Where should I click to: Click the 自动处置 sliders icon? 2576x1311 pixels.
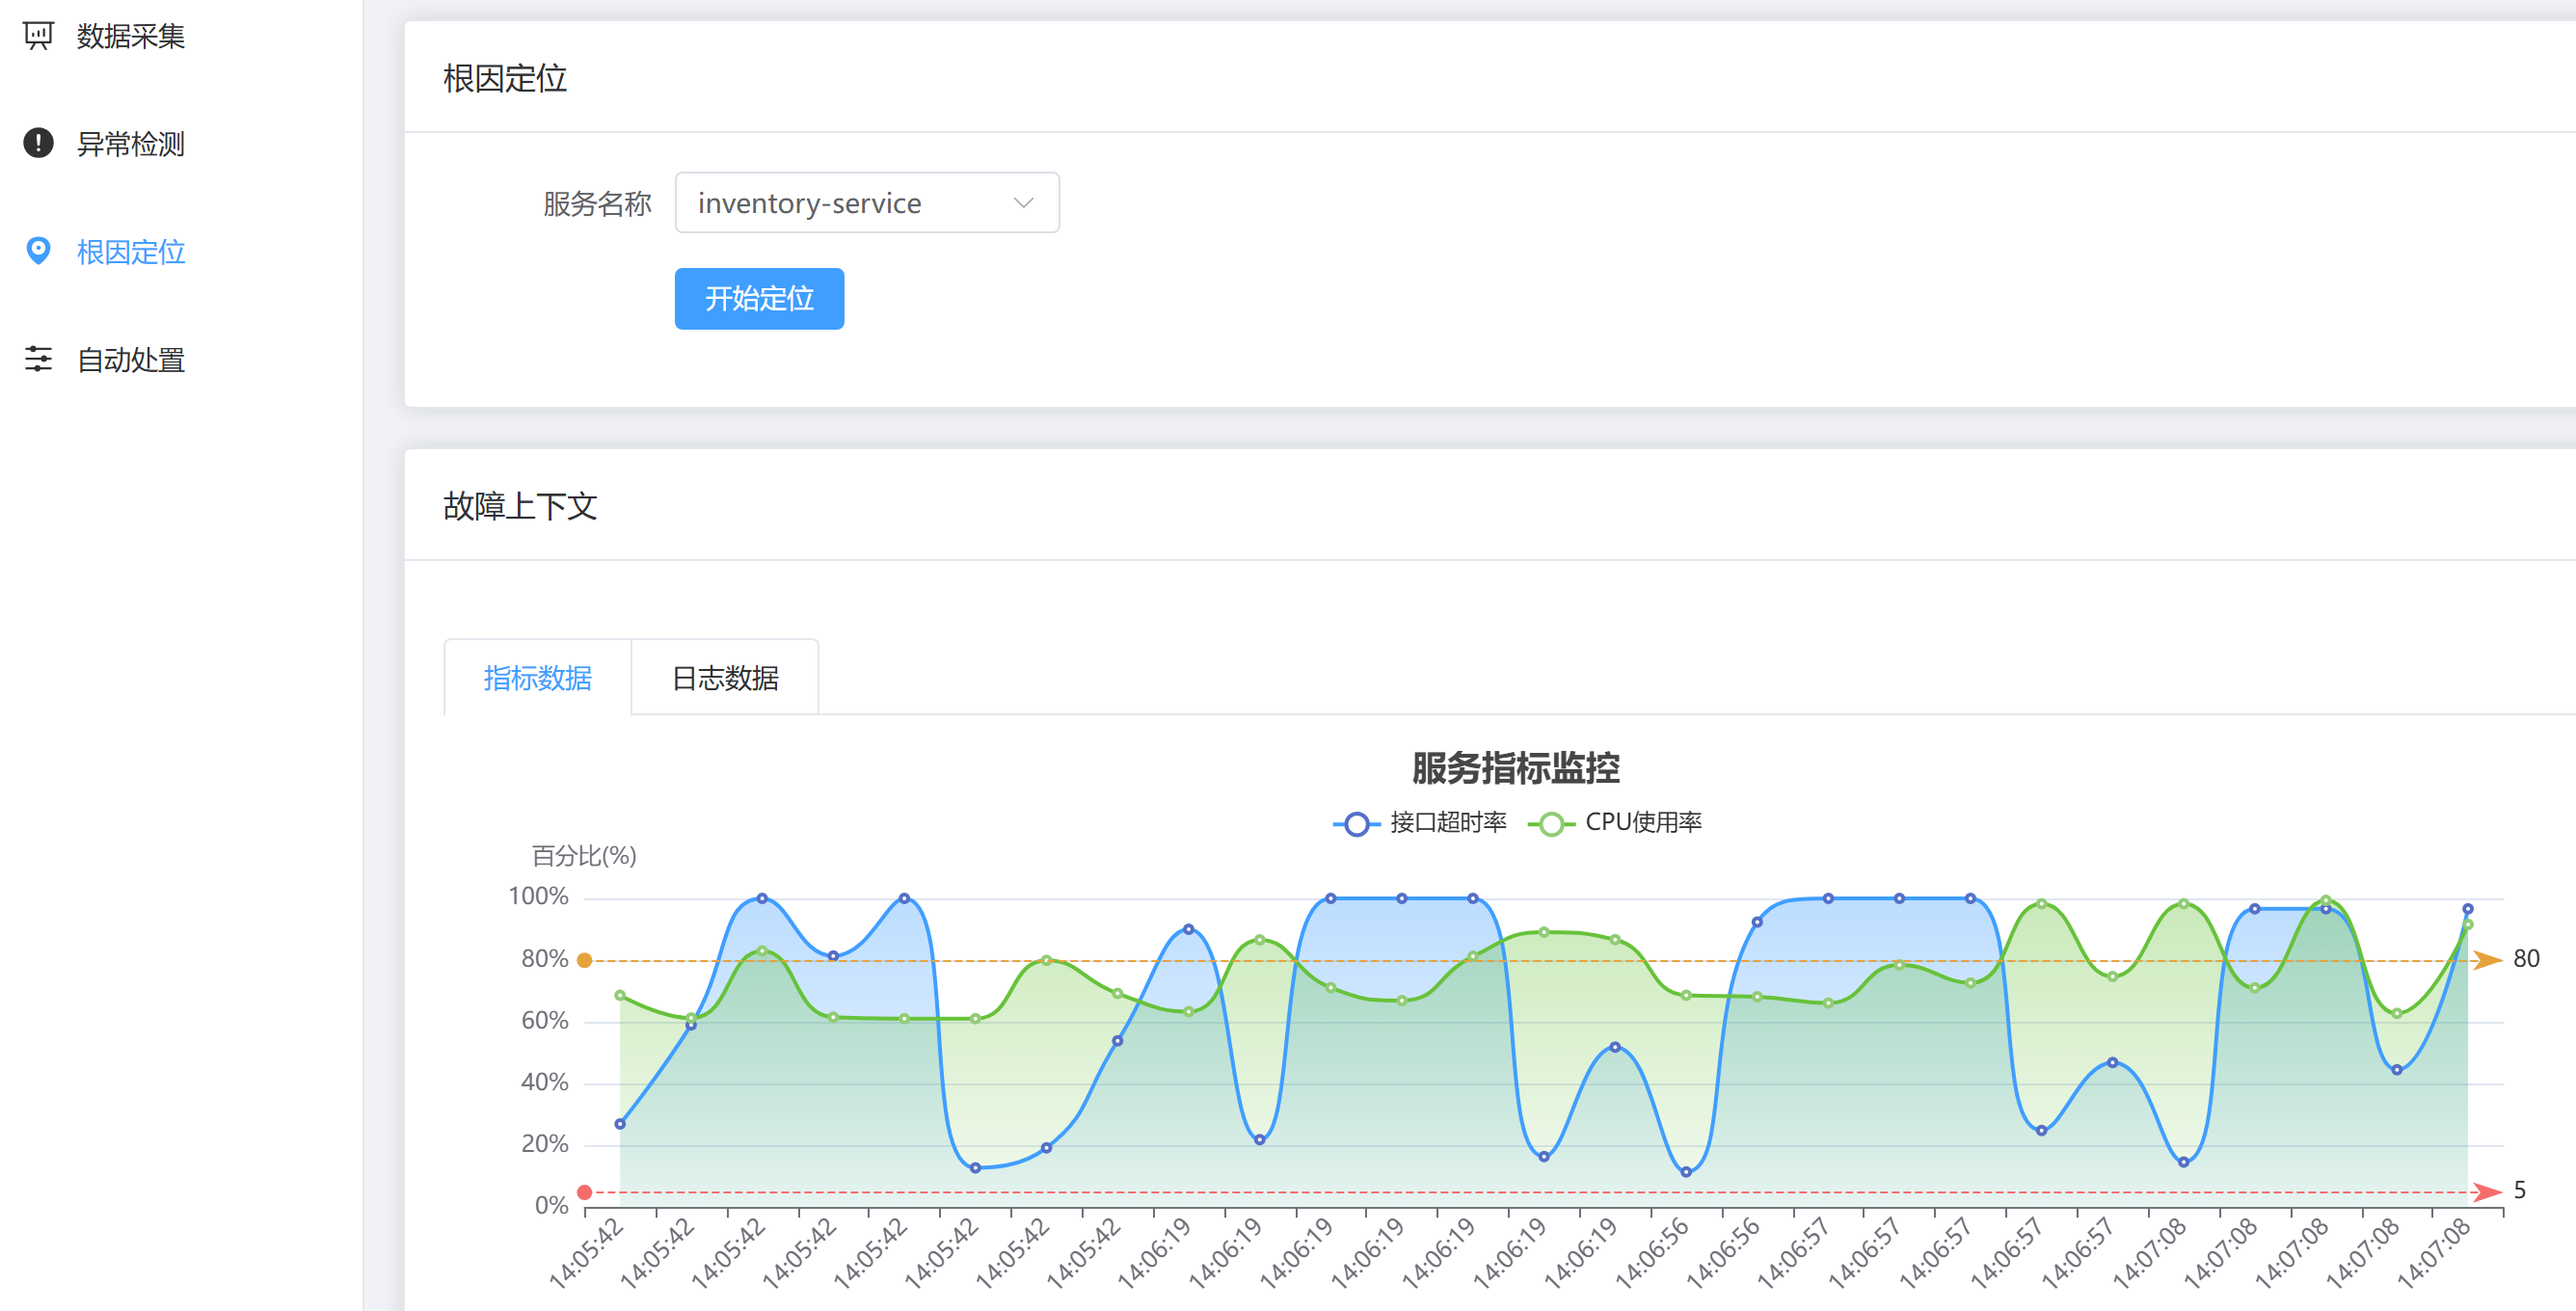coord(38,359)
